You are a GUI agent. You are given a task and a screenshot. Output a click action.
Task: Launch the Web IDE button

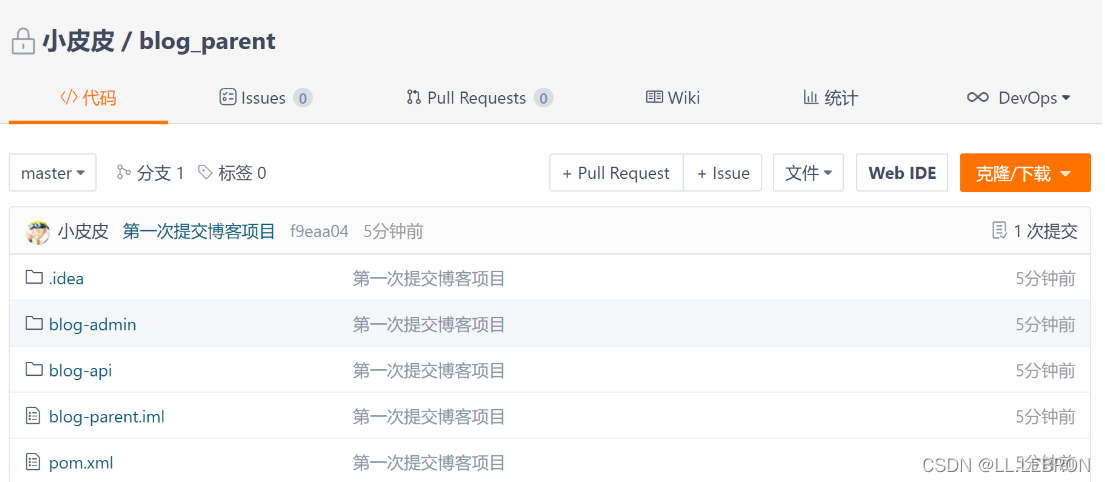902,173
